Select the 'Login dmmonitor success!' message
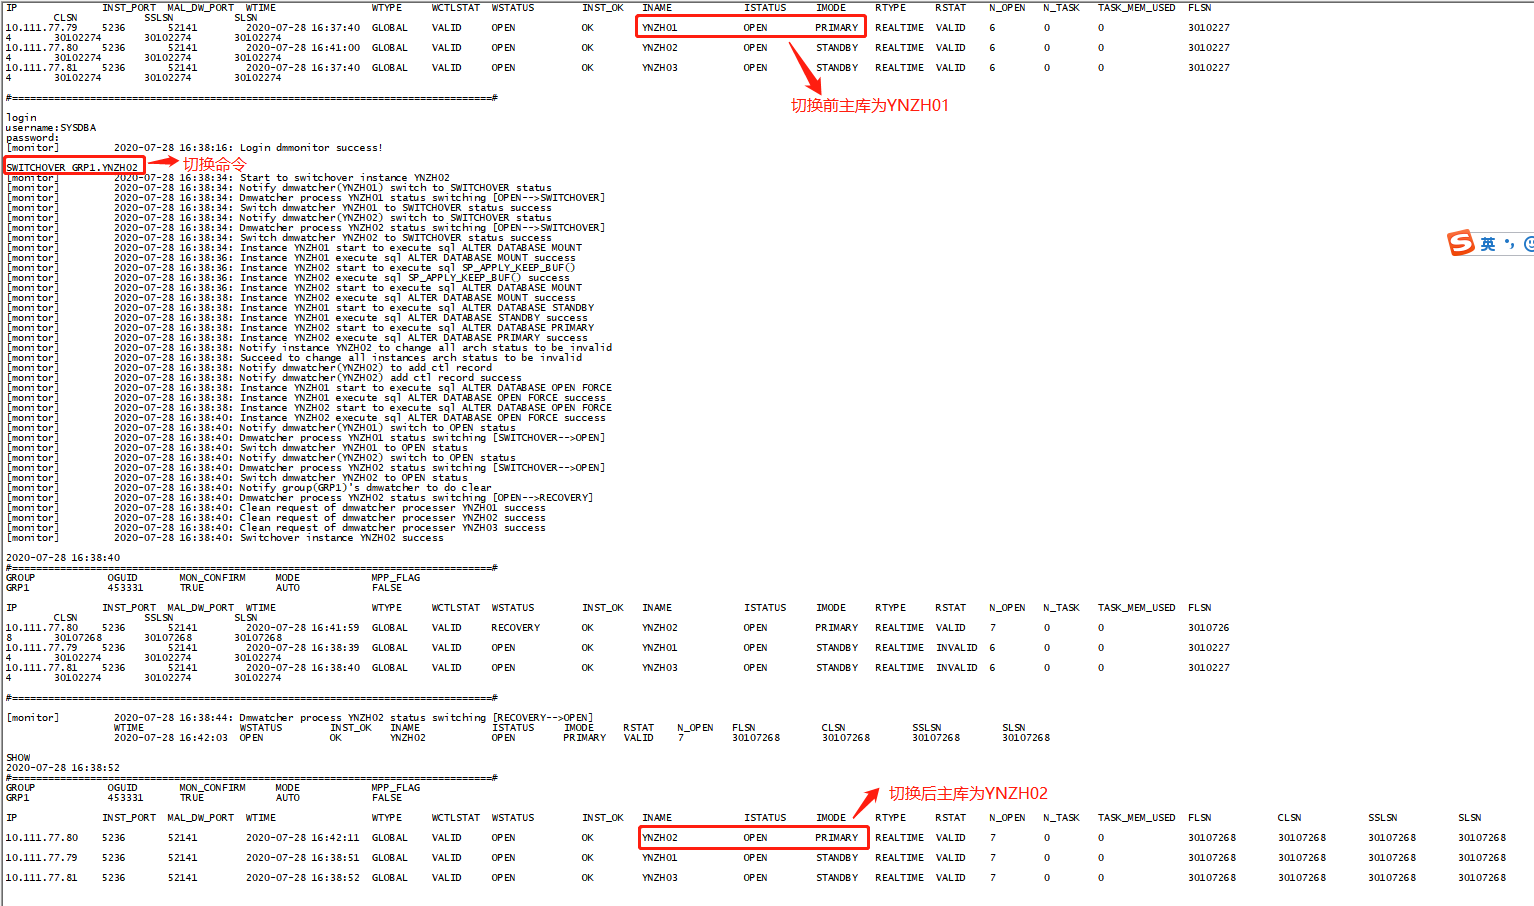Screen dimensions: 1534x906 pyautogui.click(x=311, y=148)
